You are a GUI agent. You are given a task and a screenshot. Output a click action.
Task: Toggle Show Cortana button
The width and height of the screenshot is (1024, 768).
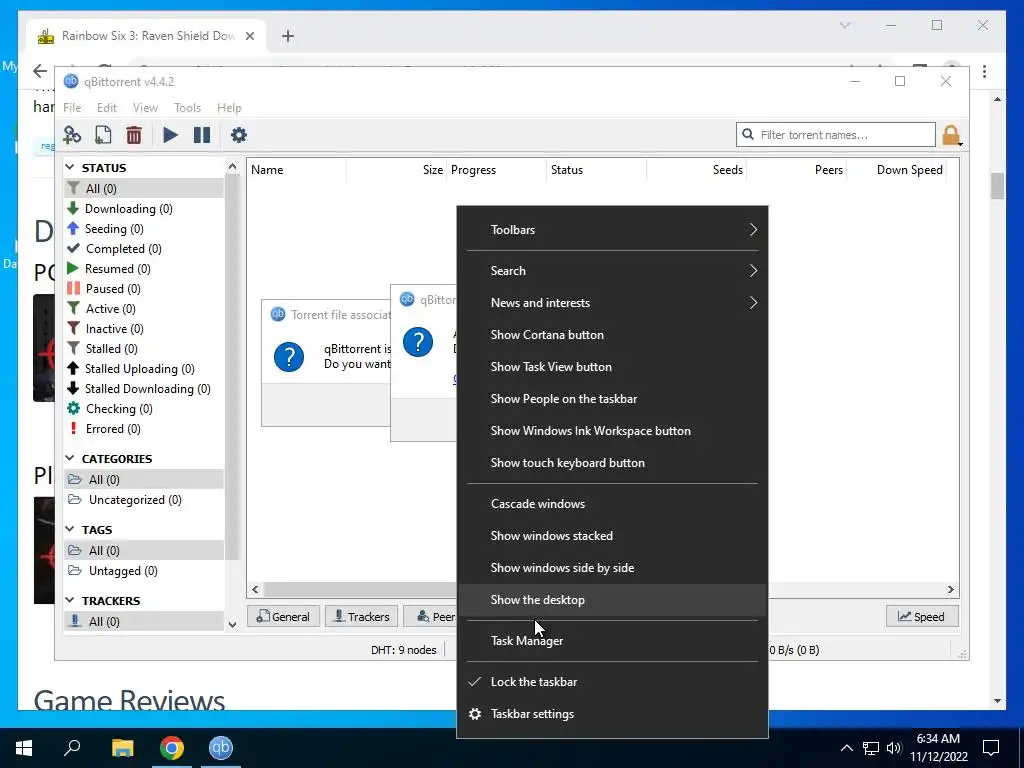click(x=612, y=334)
